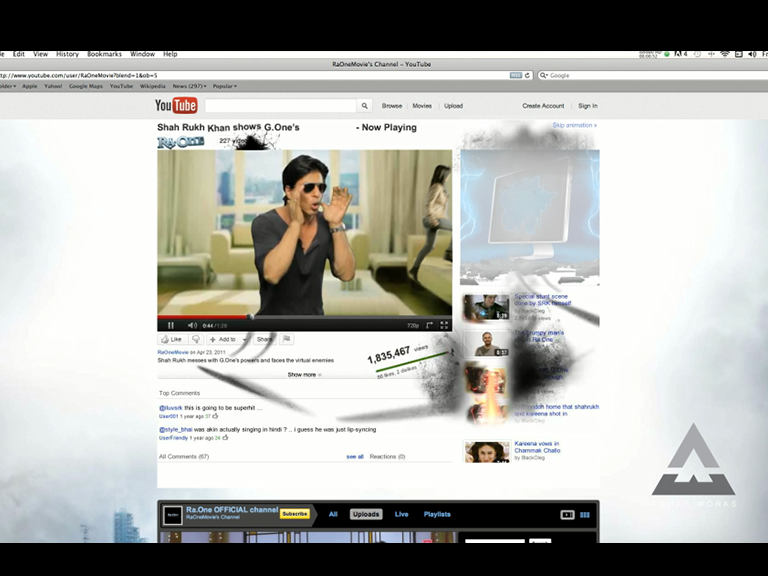Click the green status dot in the menu bar
The image size is (768, 576).
[667, 54]
